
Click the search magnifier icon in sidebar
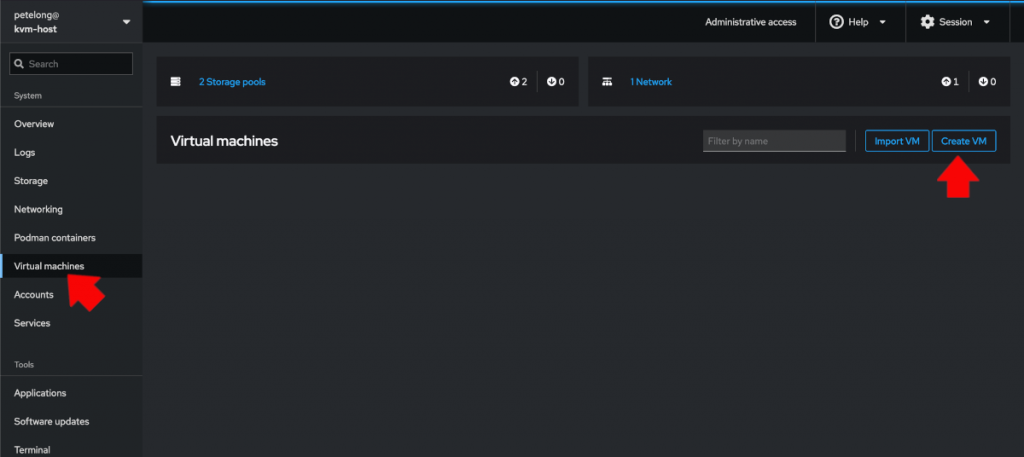click(x=19, y=64)
